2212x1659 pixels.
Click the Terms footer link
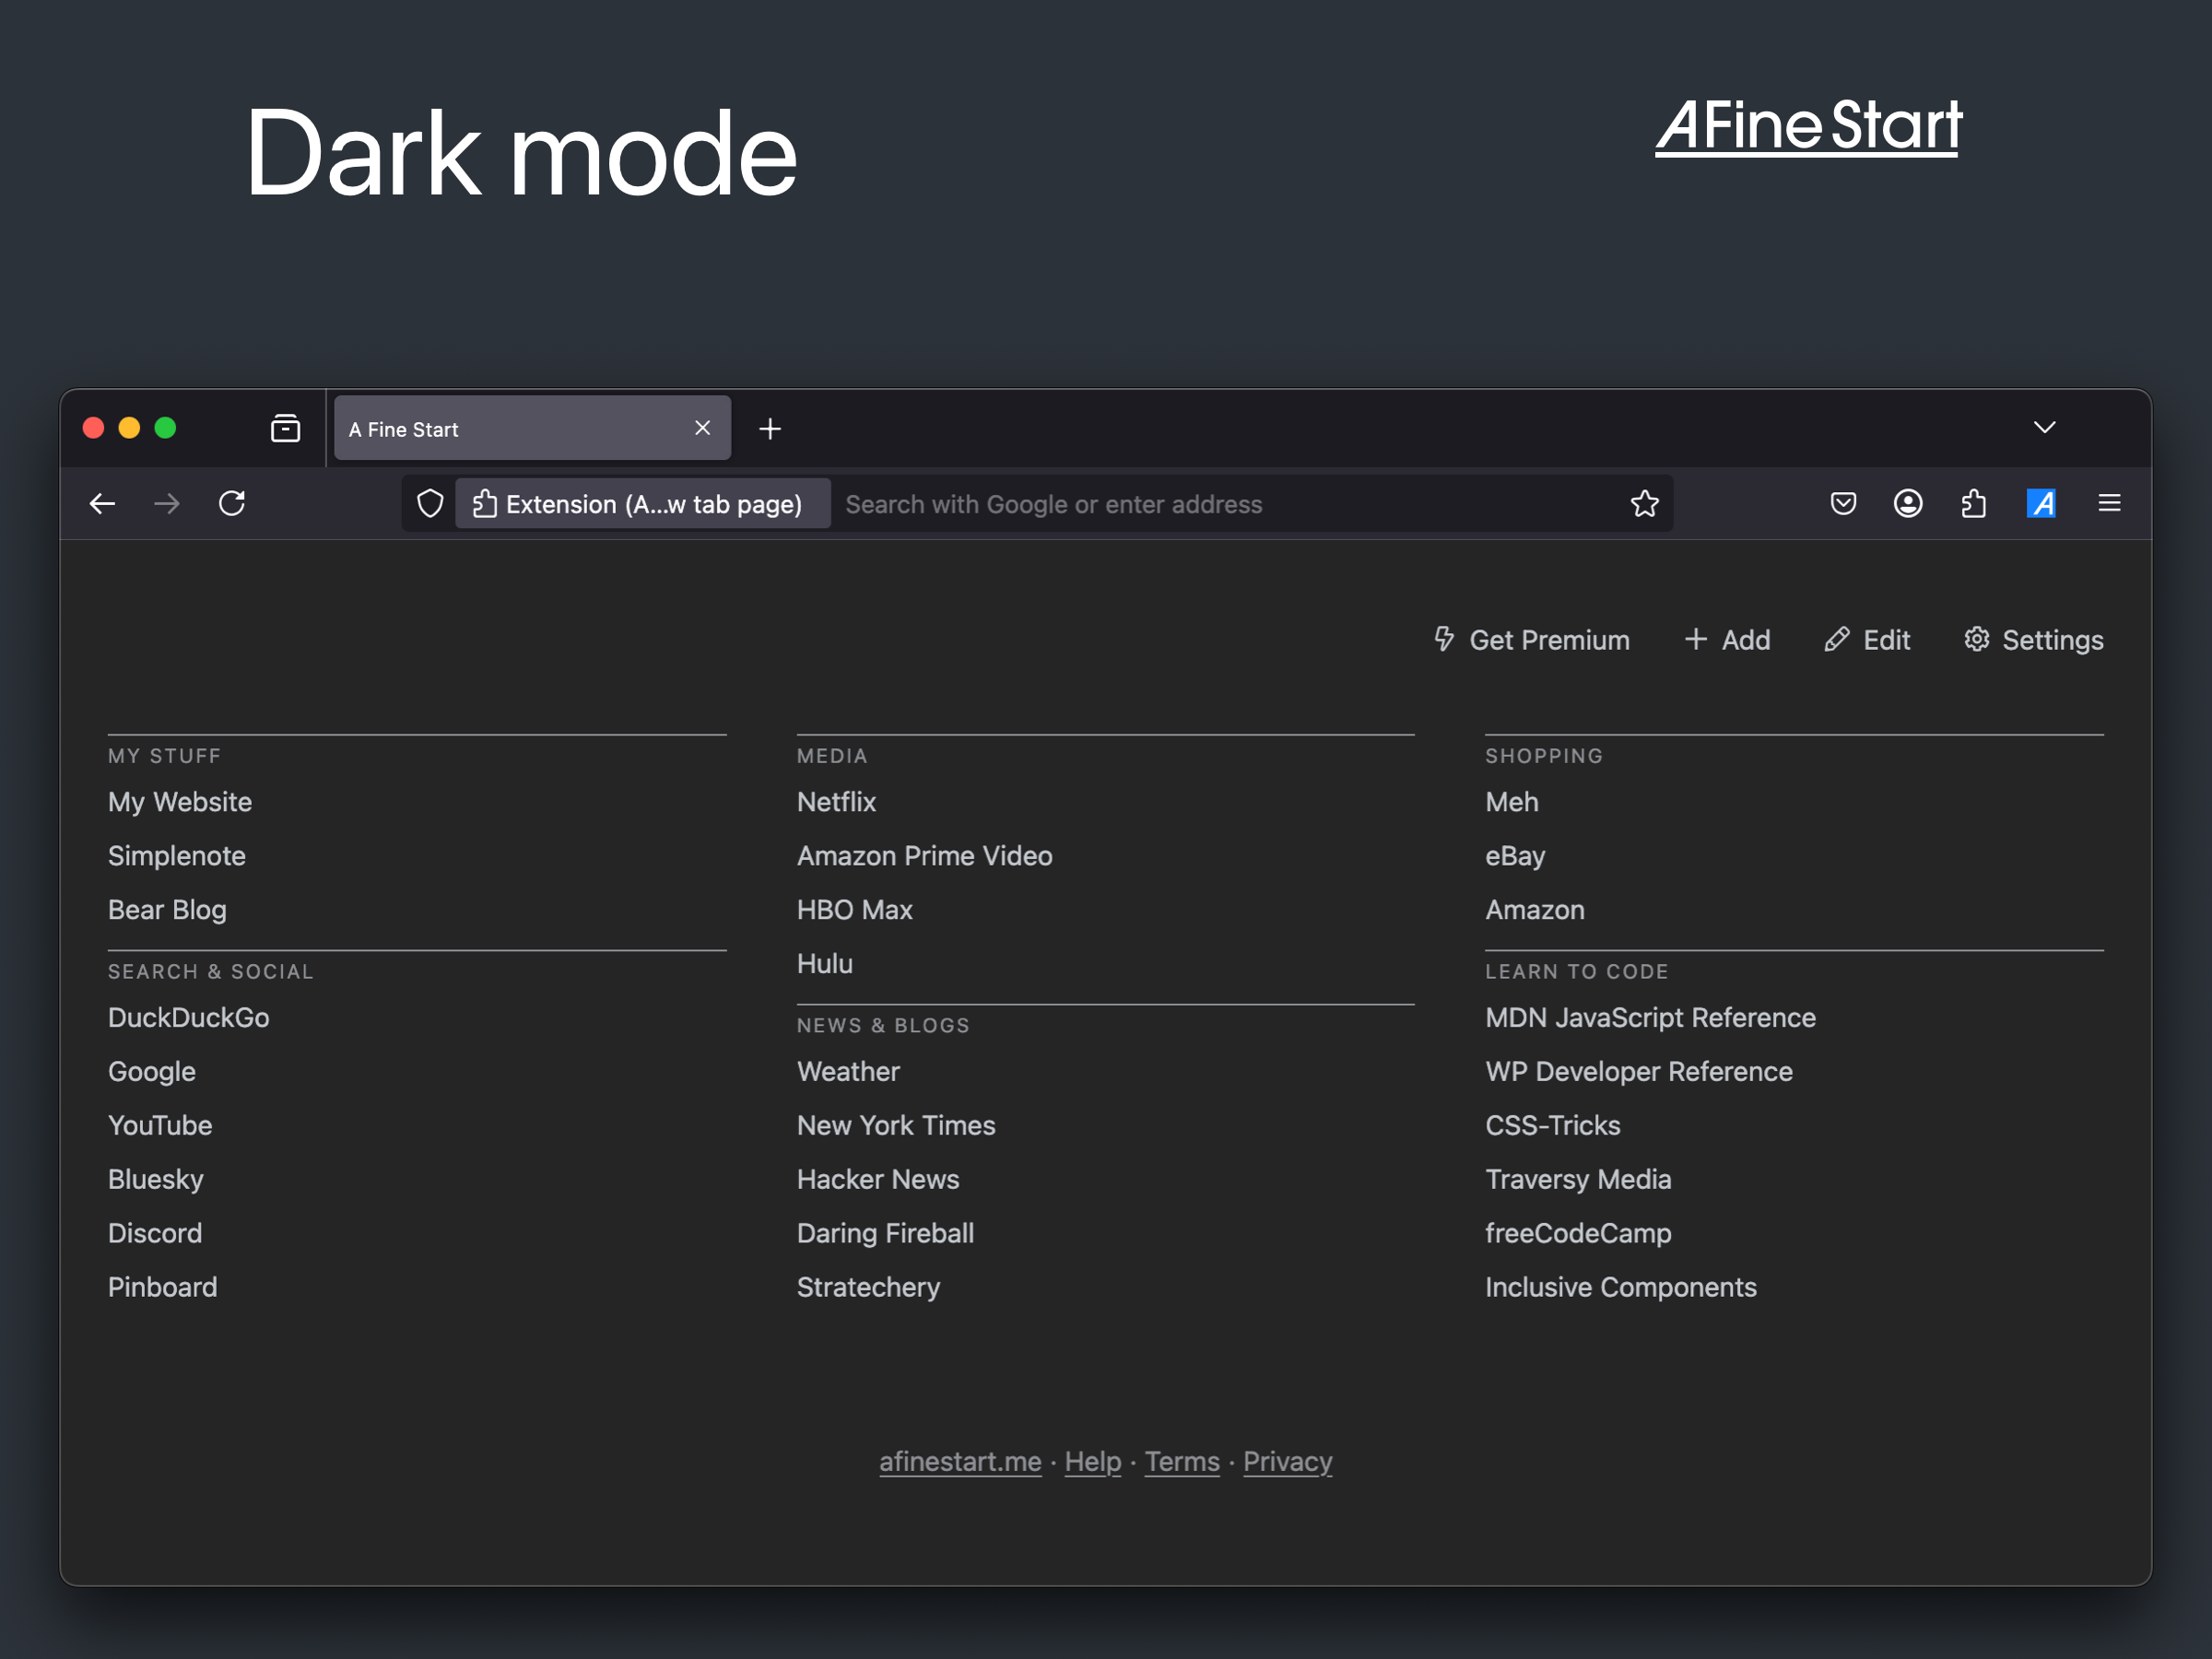(1182, 1462)
